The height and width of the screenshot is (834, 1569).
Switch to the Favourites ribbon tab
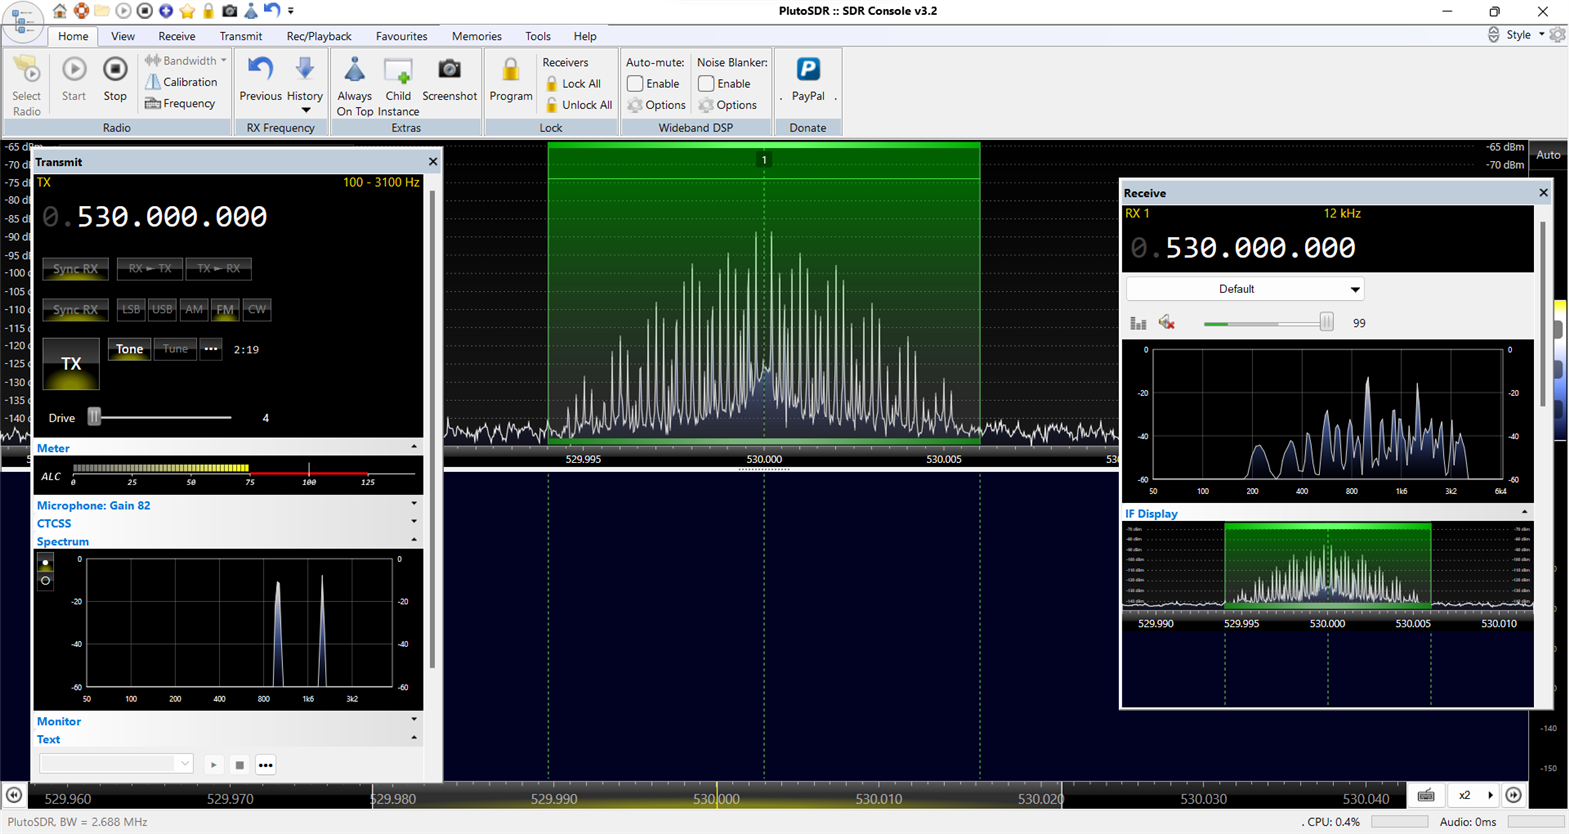401,36
